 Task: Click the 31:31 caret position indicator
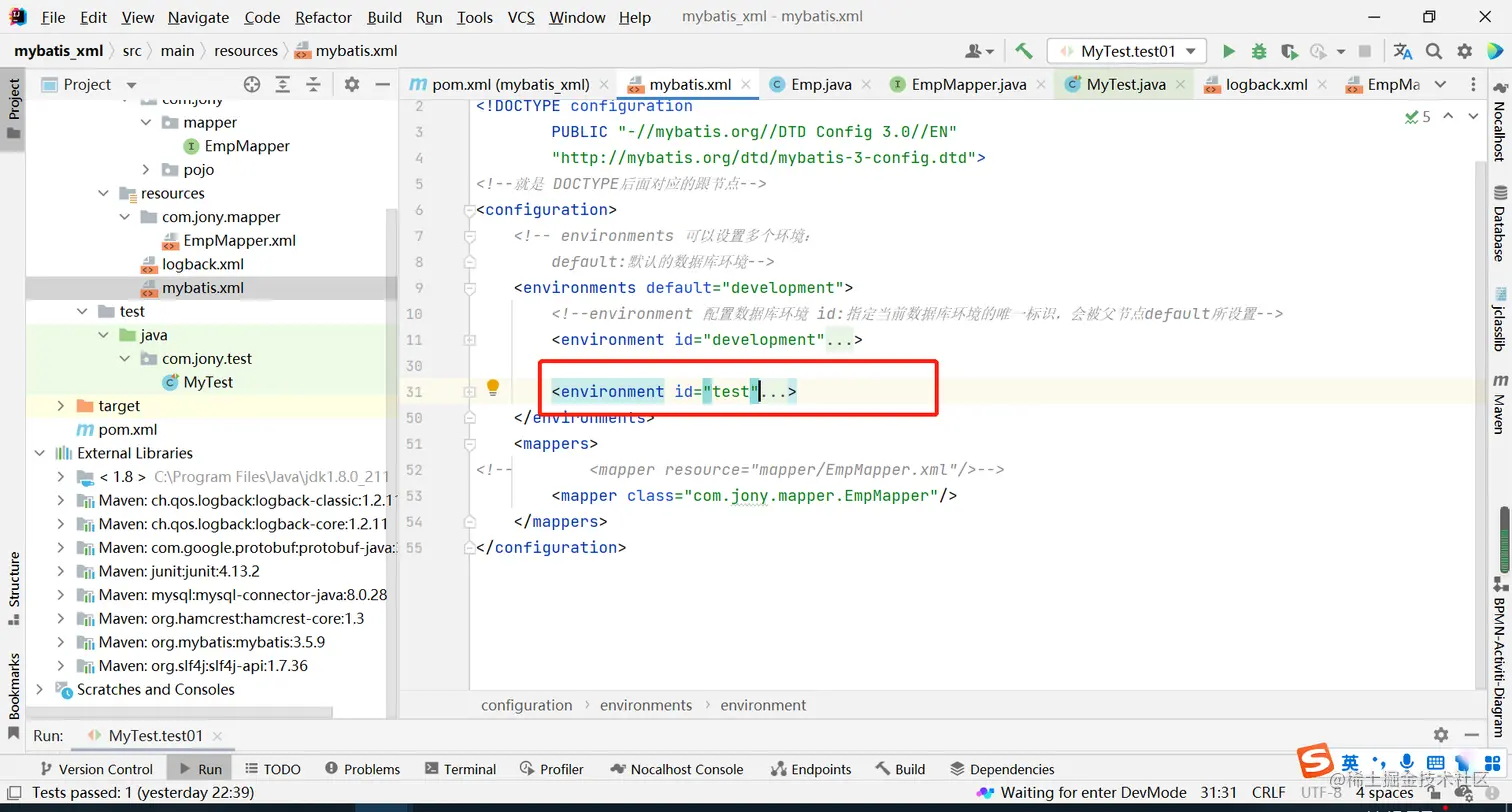[1219, 793]
